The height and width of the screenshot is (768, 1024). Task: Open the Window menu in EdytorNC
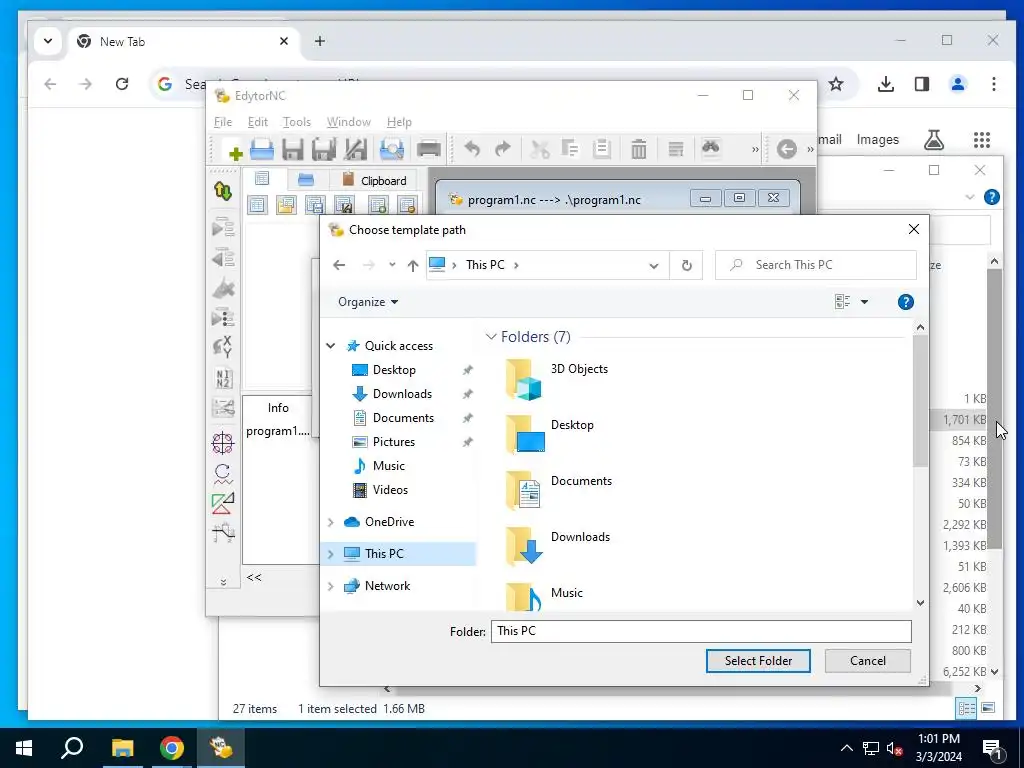tap(349, 122)
